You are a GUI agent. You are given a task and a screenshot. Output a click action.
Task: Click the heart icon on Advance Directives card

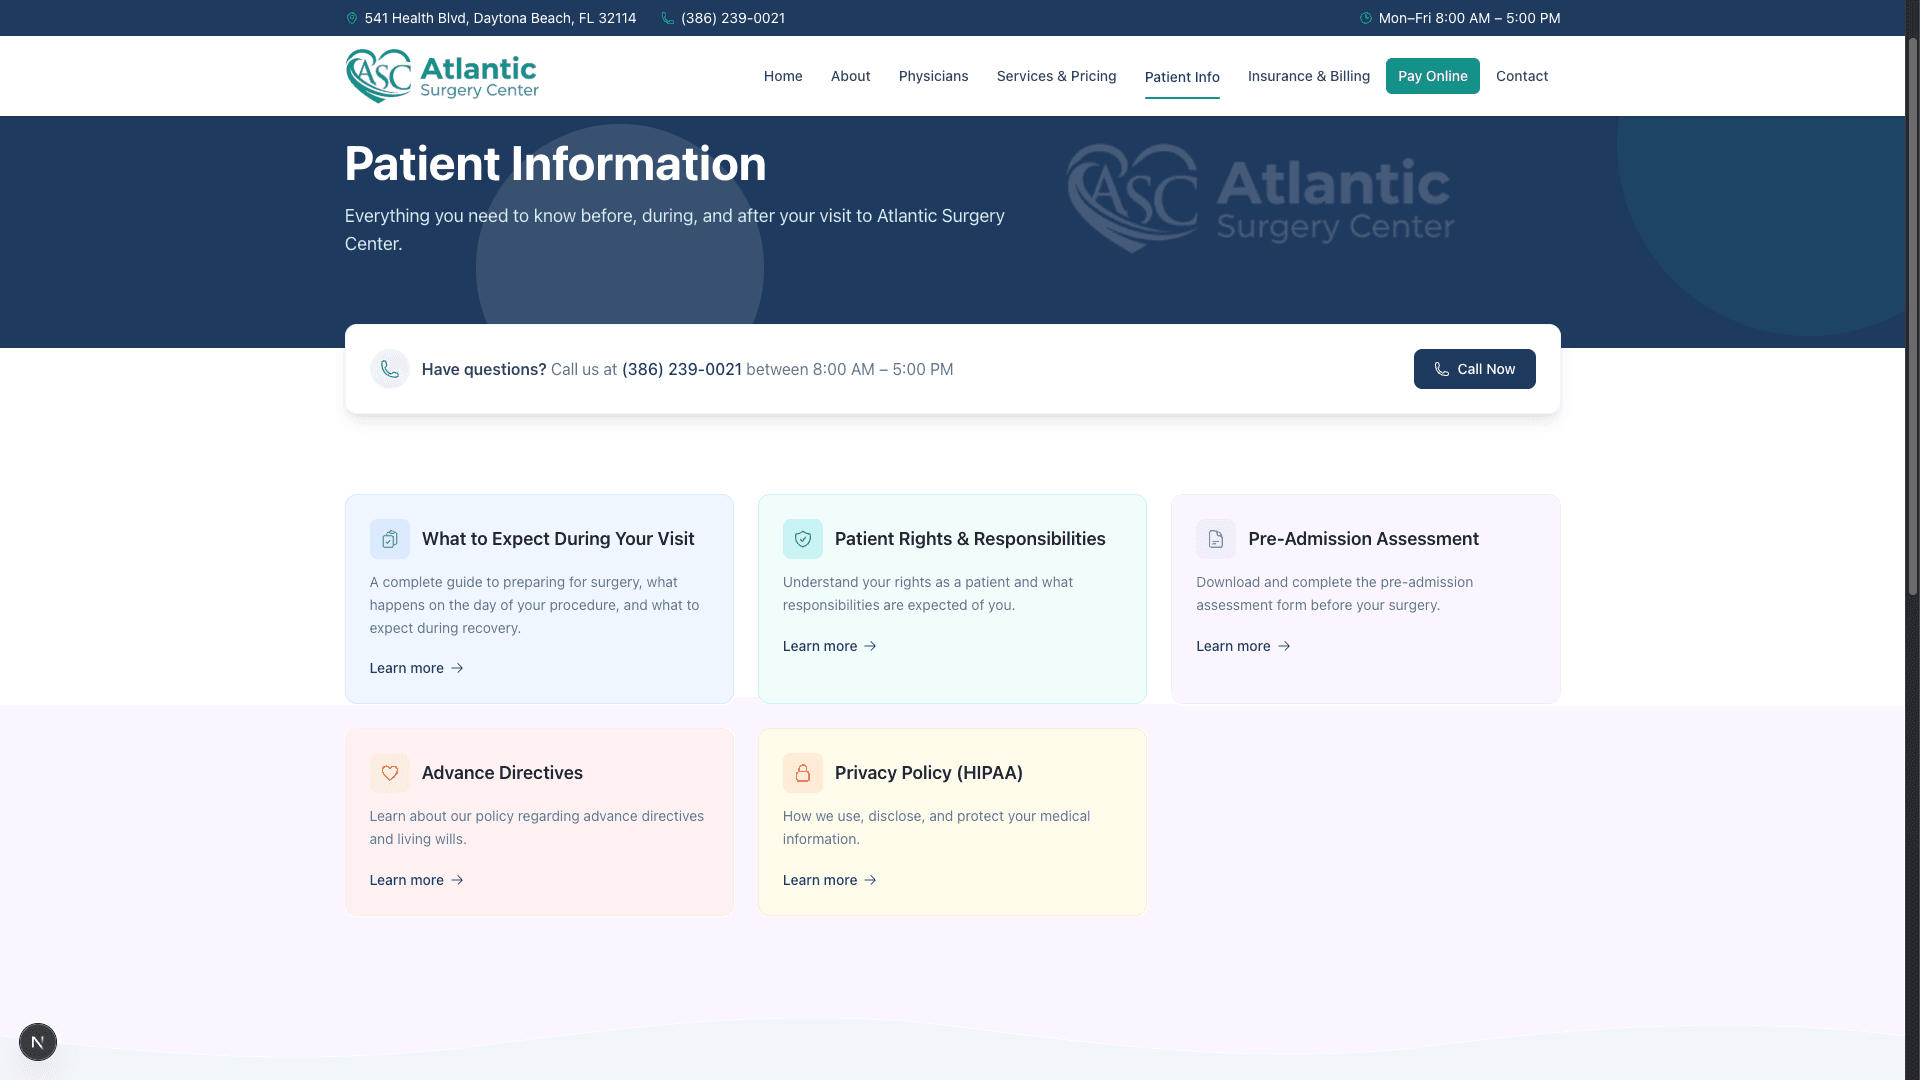(390, 773)
